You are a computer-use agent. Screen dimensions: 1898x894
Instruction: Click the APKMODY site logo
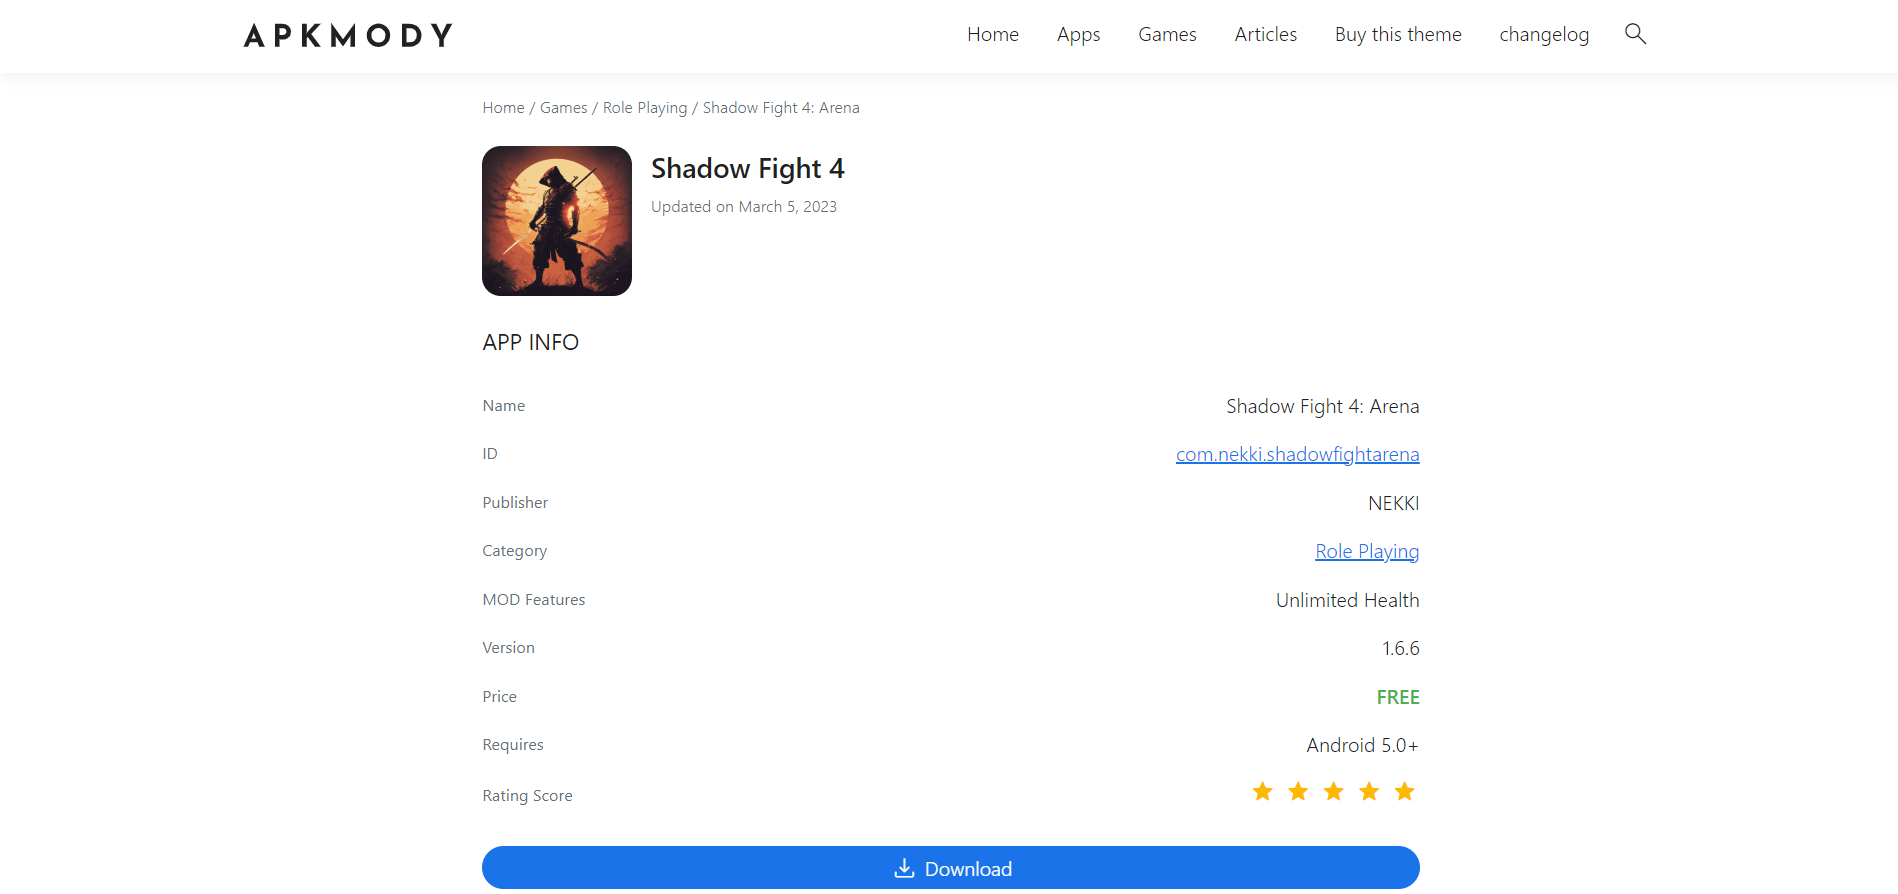tap(348, 36)
